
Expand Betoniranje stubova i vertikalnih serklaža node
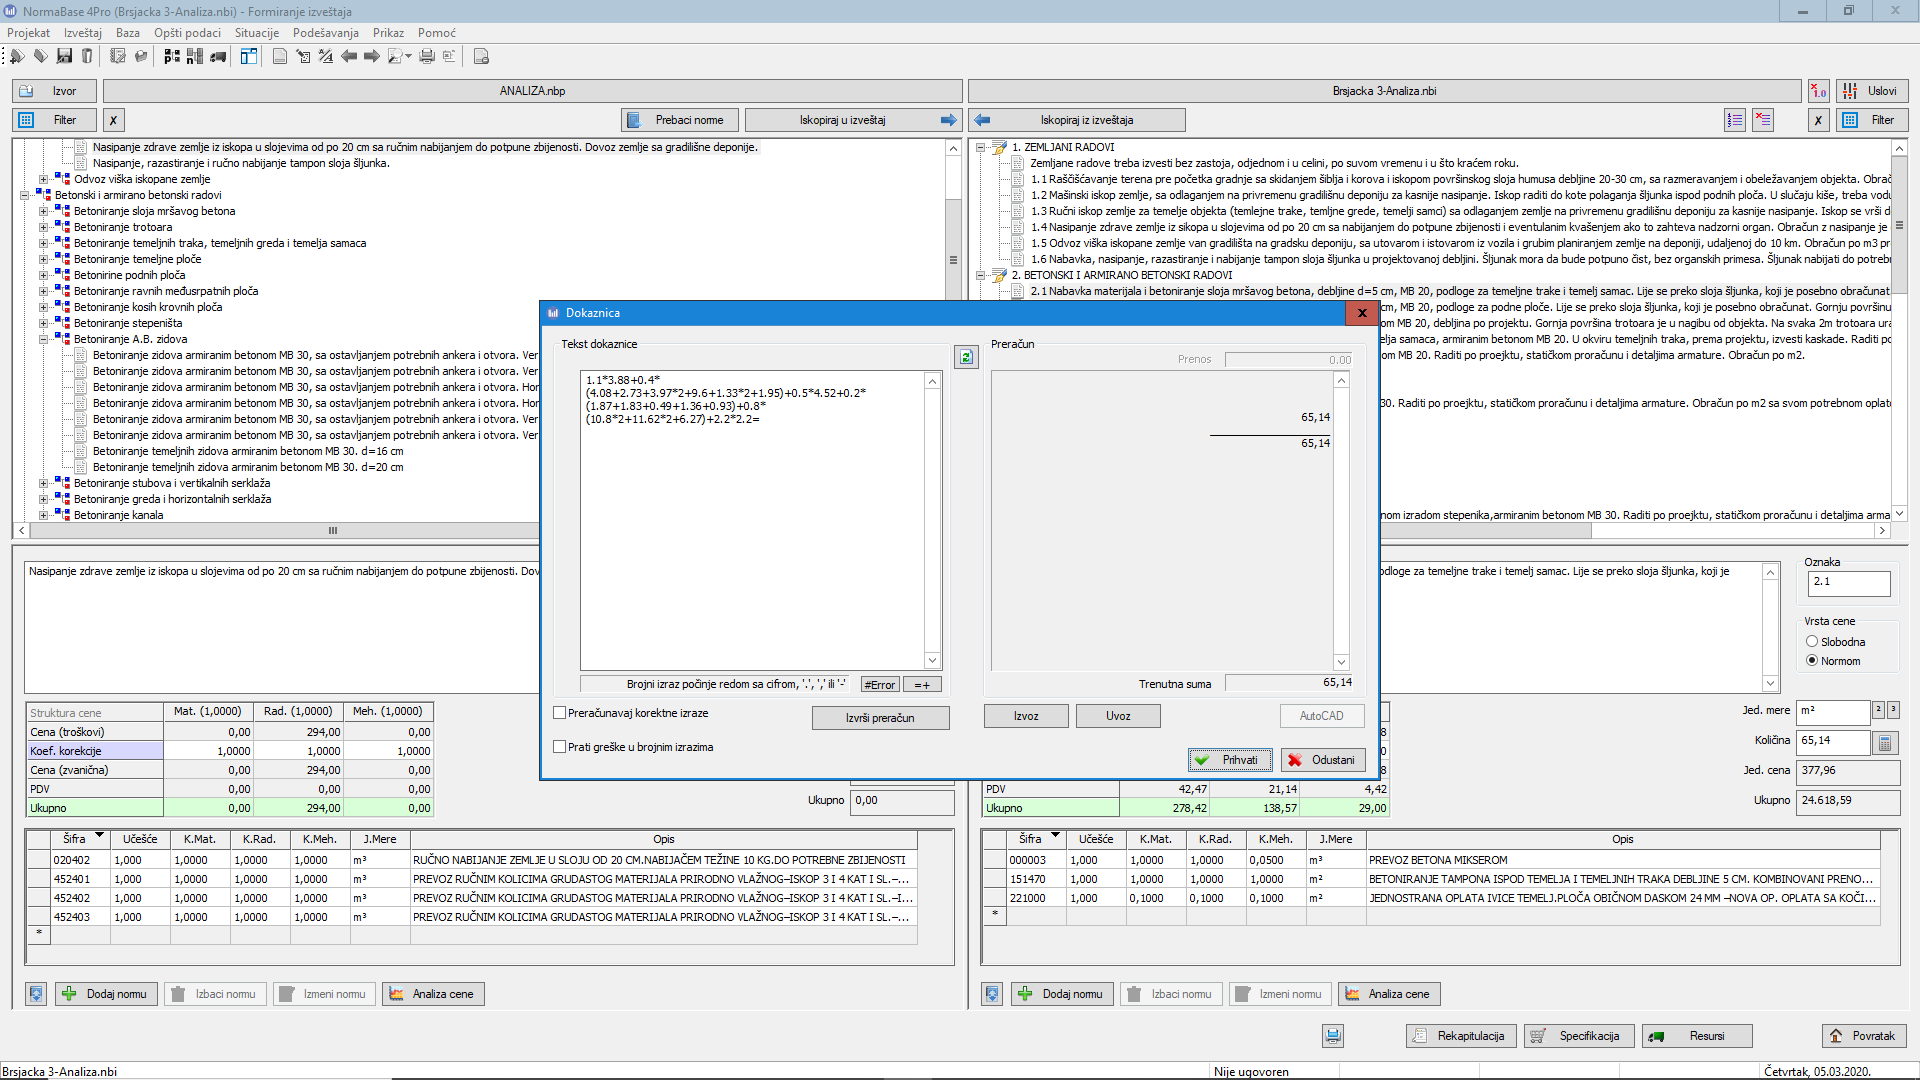[44, 483]
